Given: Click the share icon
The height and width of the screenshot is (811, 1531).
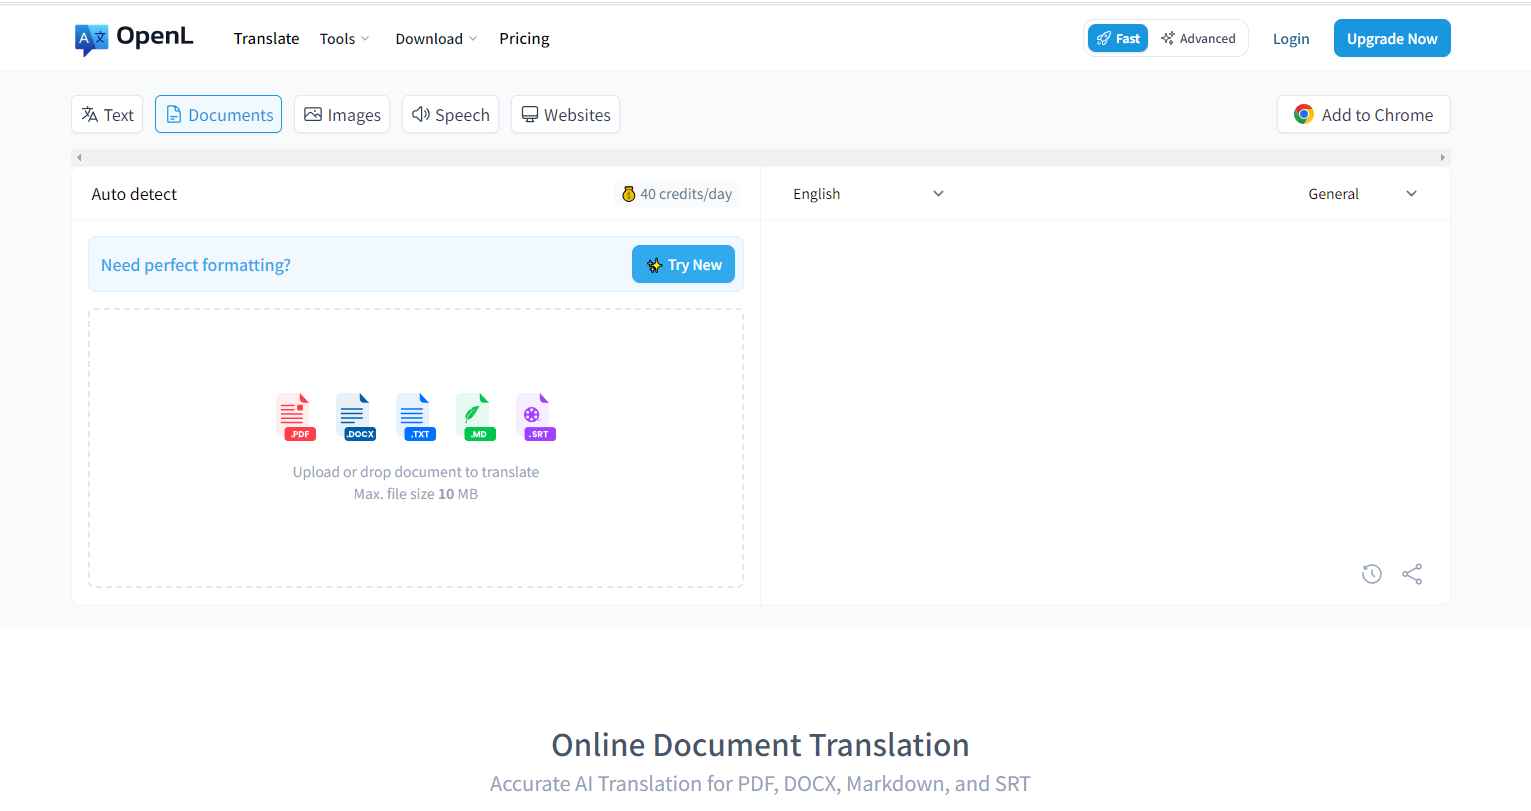Looking at the screenshot, I should [1412, 574].
